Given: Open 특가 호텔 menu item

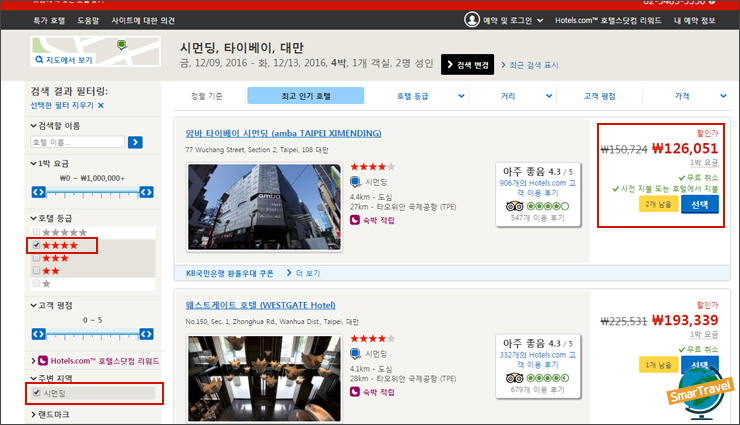Looking at the screenshot, I should (x=49, y=21).
